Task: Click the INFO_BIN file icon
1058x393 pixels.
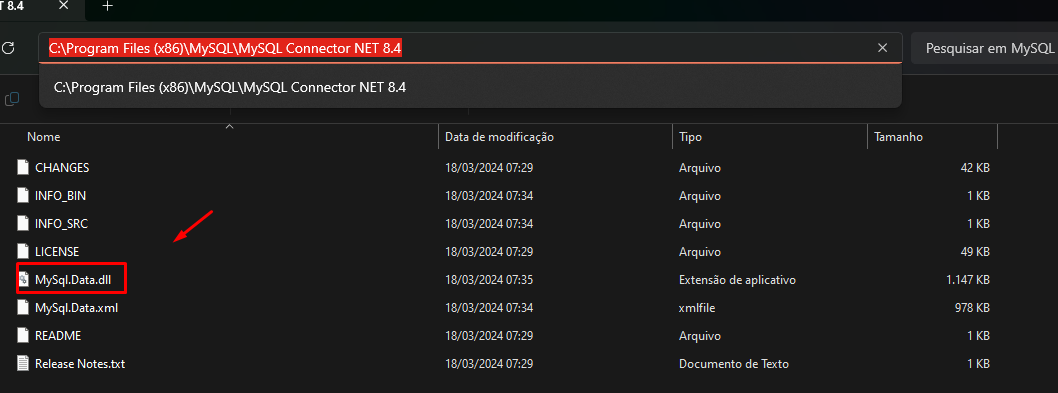Action: 24,196
